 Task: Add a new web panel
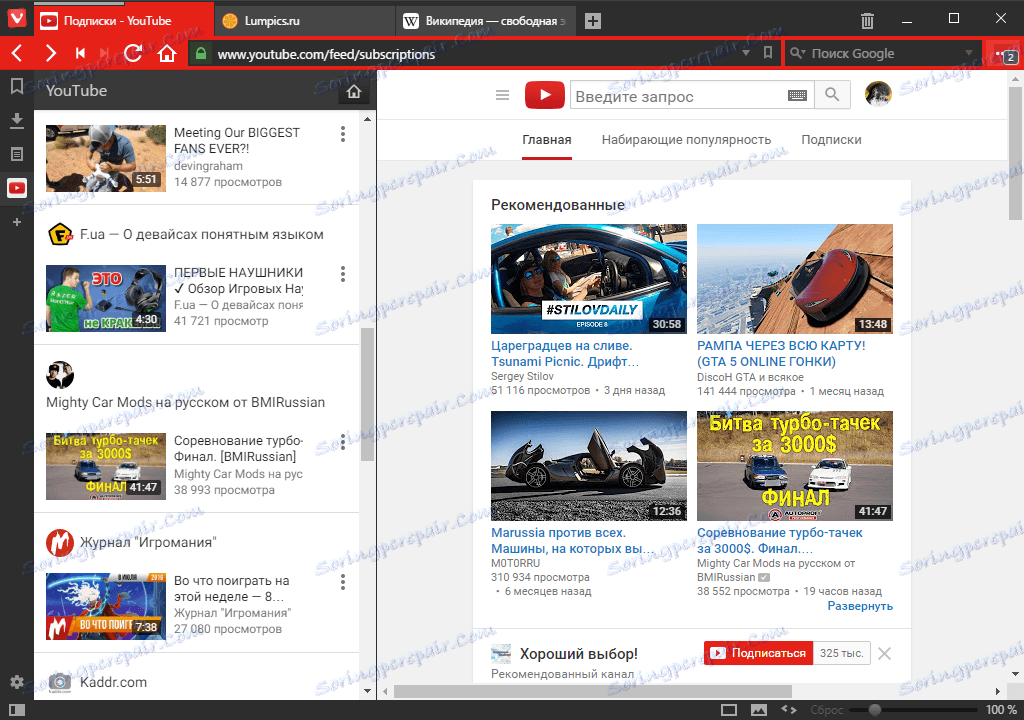pos(17,222)
